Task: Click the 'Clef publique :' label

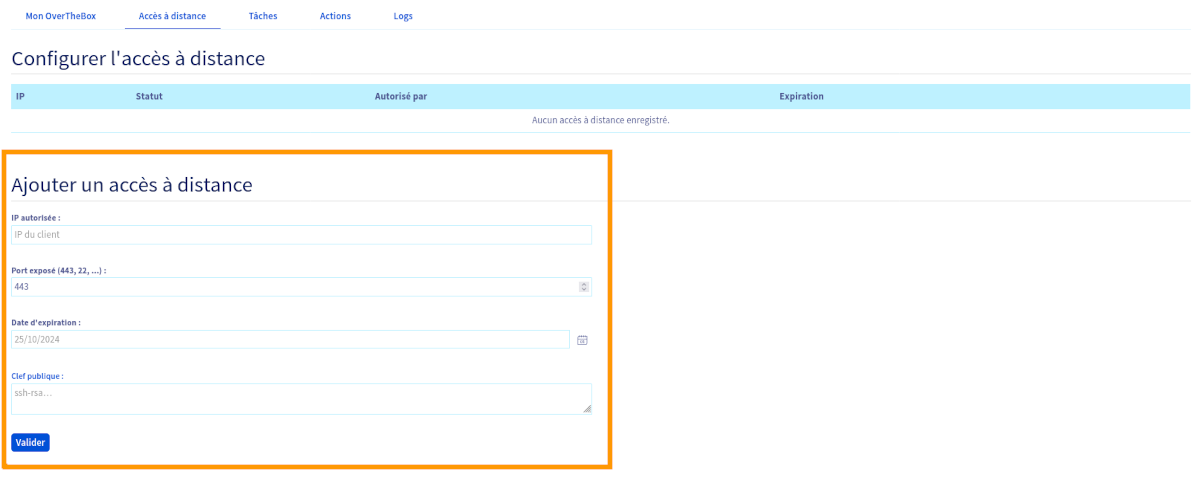Action: pyautogui.click(x=37, y=376)
